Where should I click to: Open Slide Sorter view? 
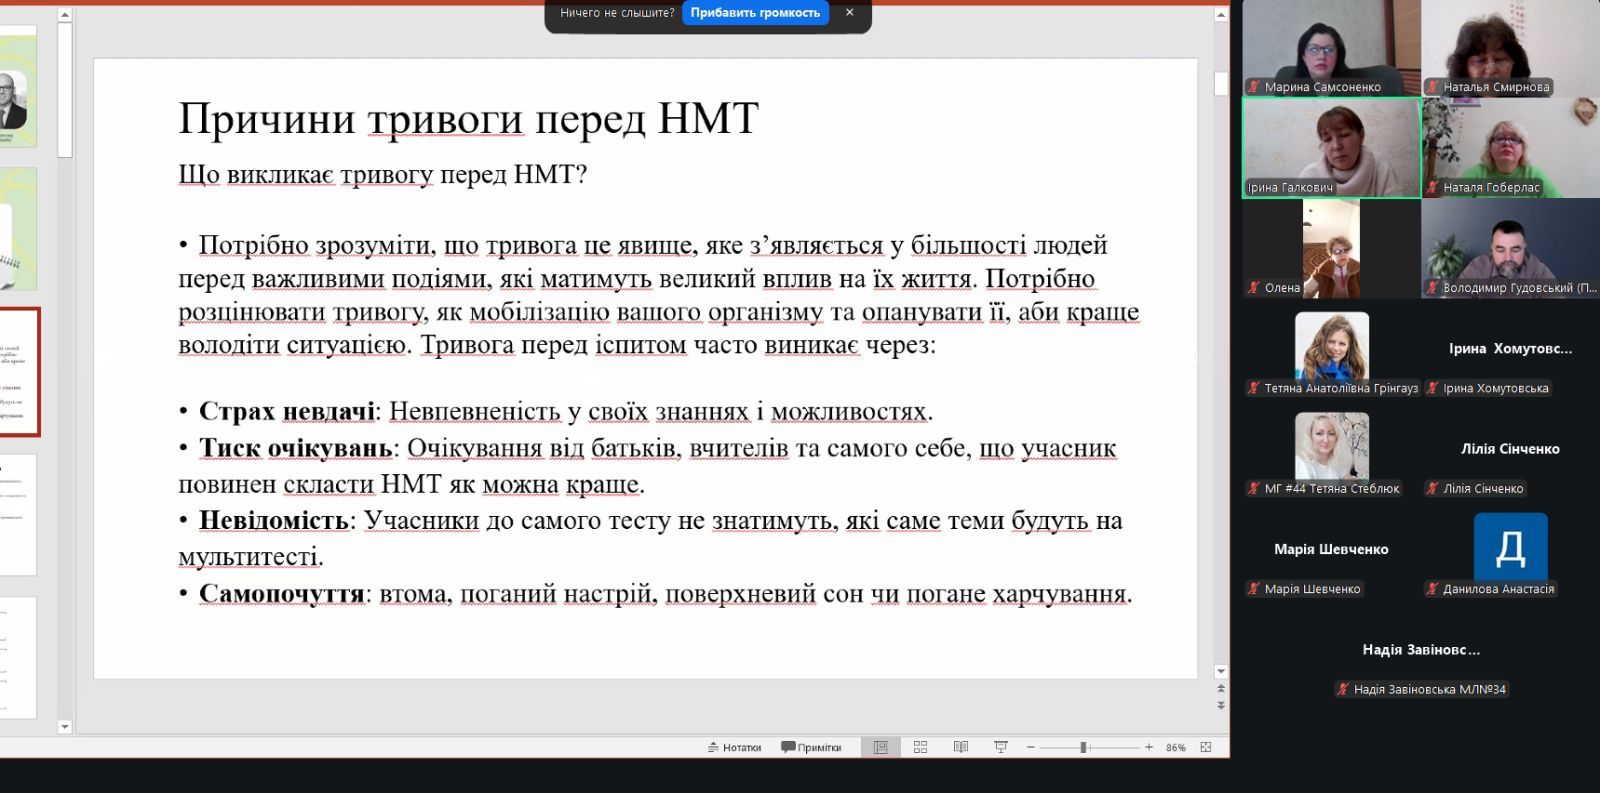pyautogui.click(x=920, y=747)
